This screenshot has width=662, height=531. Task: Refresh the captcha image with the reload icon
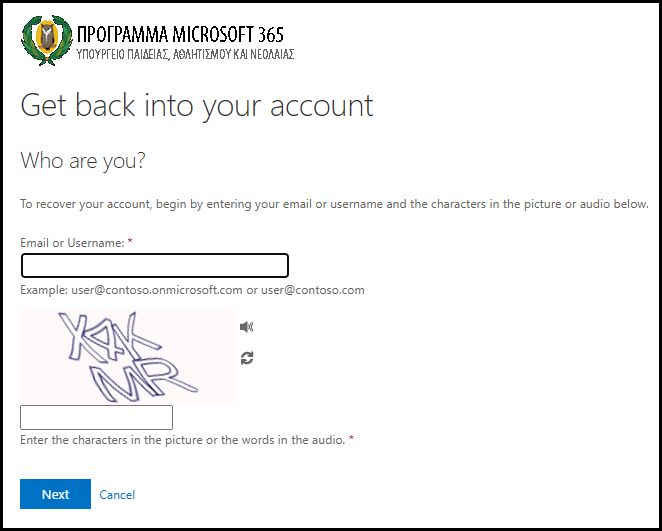coord(247,358)
